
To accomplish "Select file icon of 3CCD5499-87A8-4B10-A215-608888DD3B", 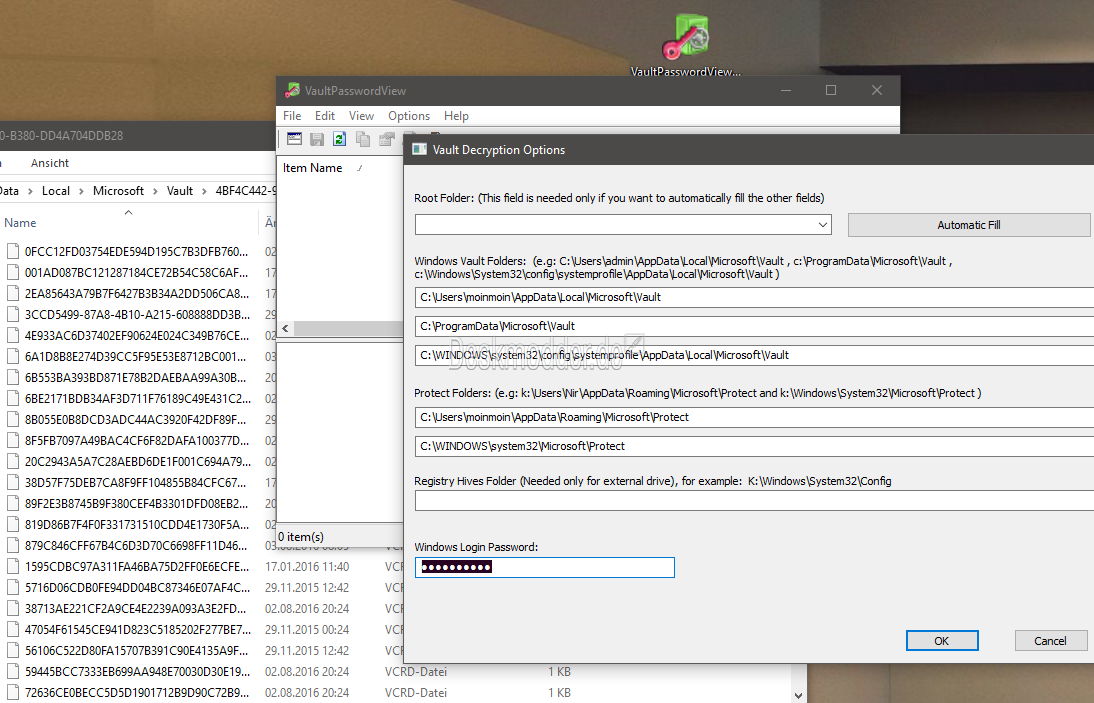I will 13,314.
